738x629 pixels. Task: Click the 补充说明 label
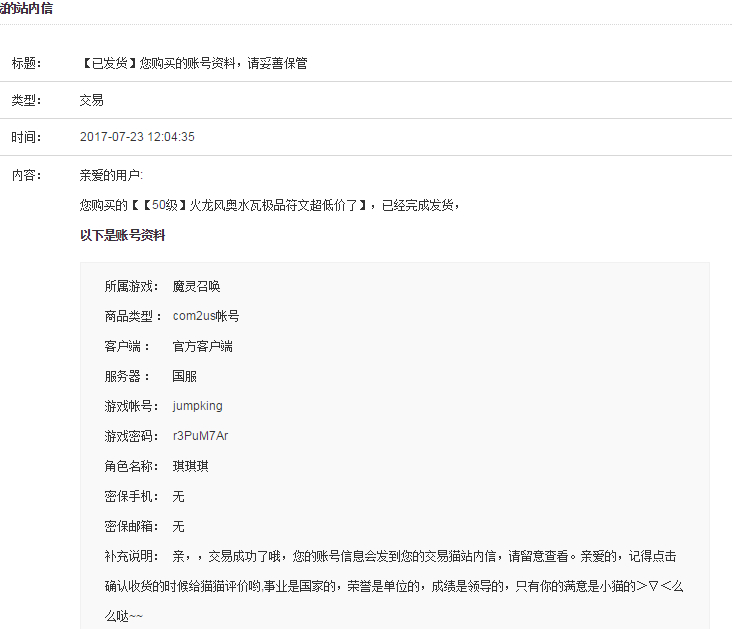point(132,556)
